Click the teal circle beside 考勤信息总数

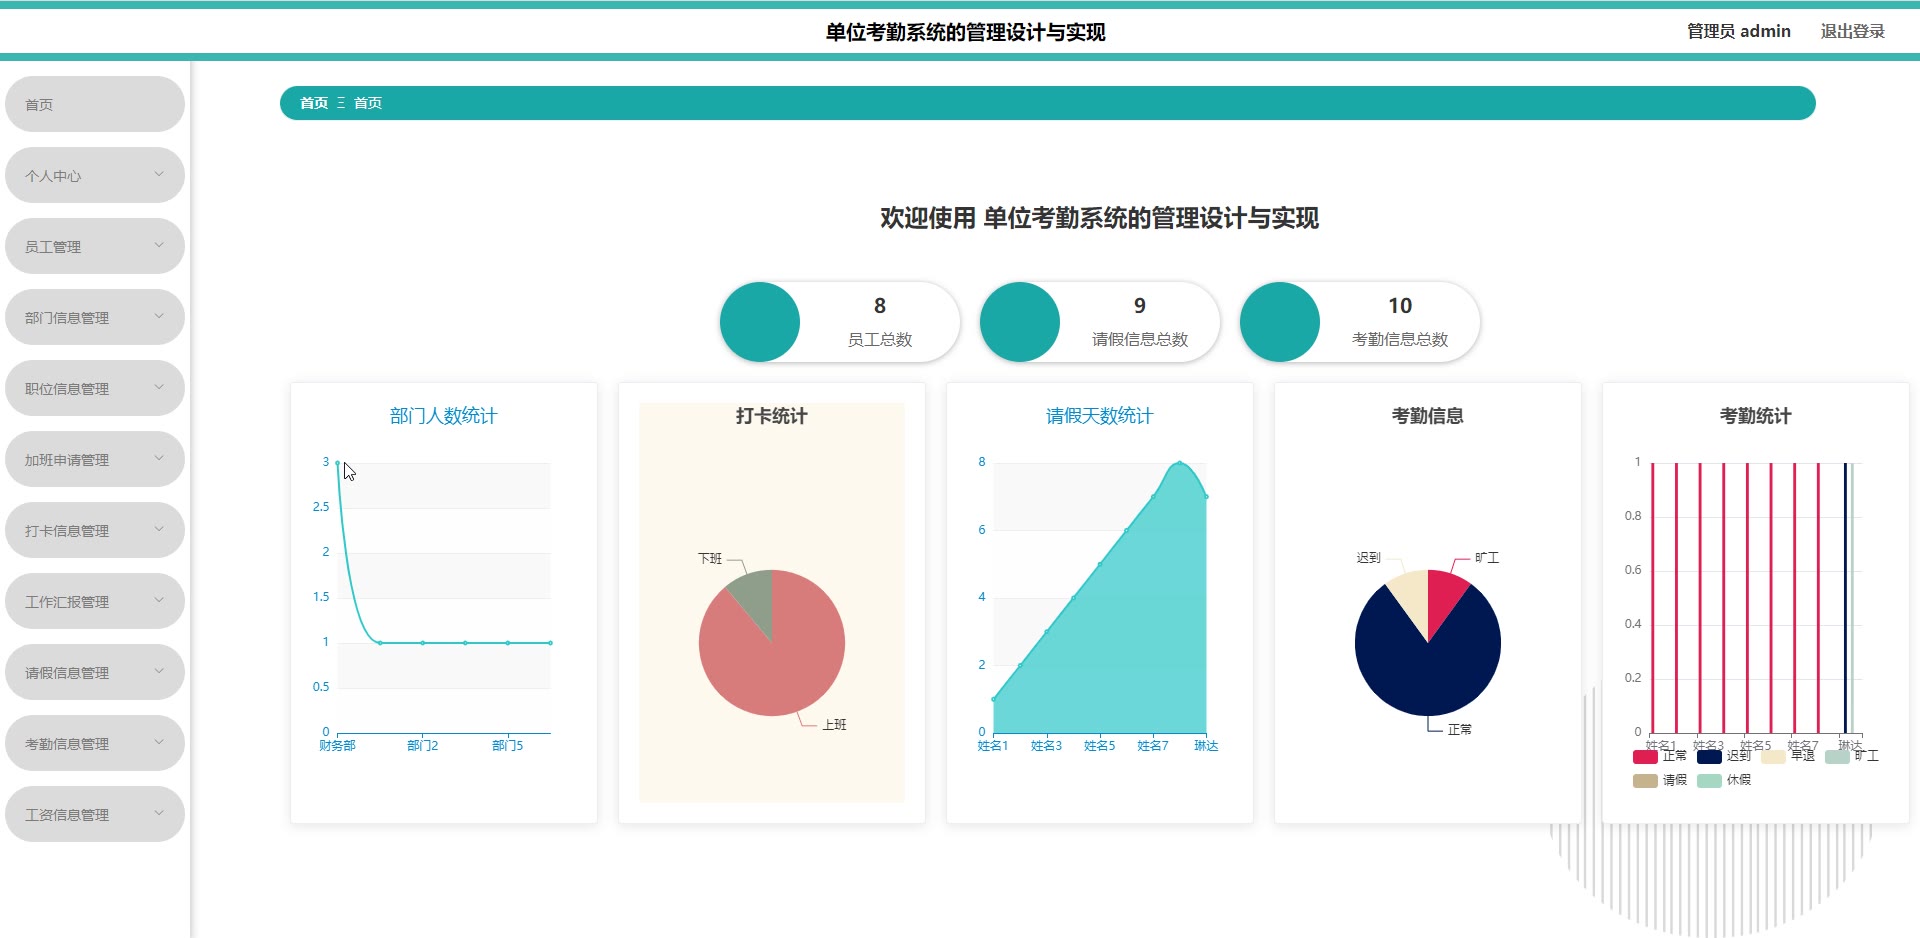coord(1280,322)
